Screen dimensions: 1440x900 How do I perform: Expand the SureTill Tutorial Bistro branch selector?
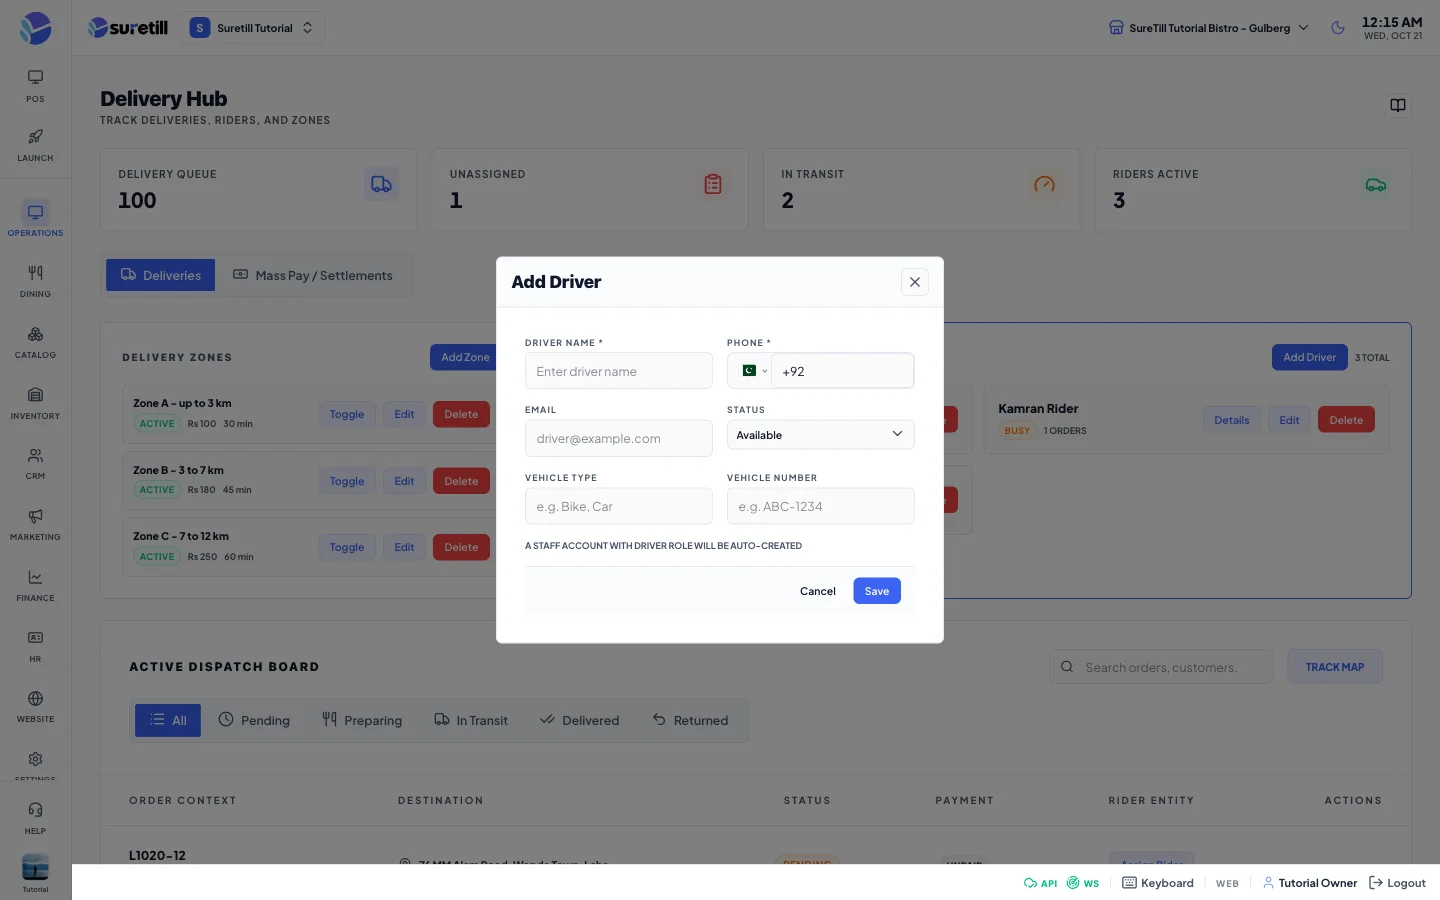(x=1208, y=28)
